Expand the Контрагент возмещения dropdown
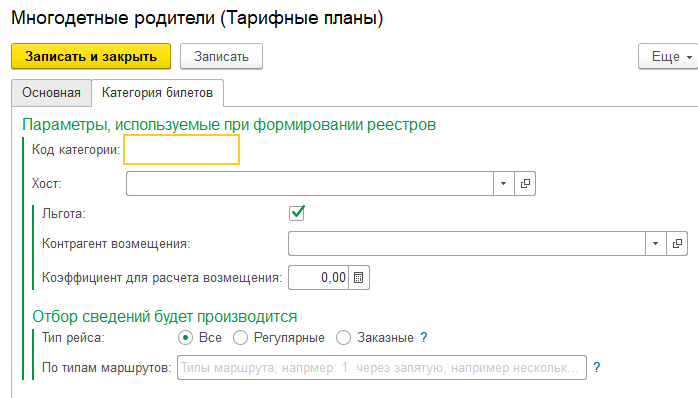Viewport: 698px width, 398px height. coord(655,244)
